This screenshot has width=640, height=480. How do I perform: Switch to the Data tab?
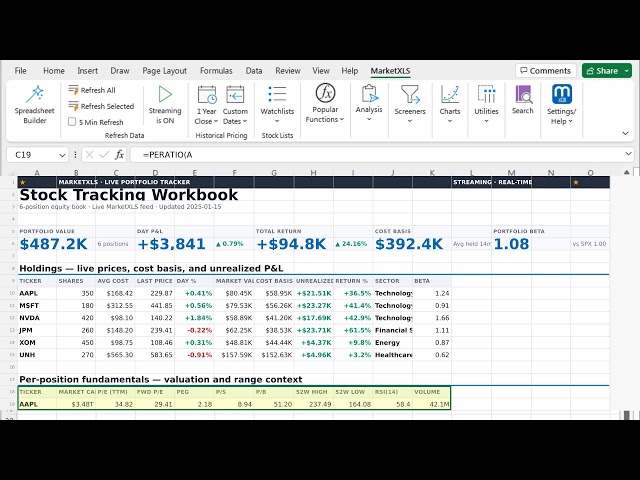[254, 71]
